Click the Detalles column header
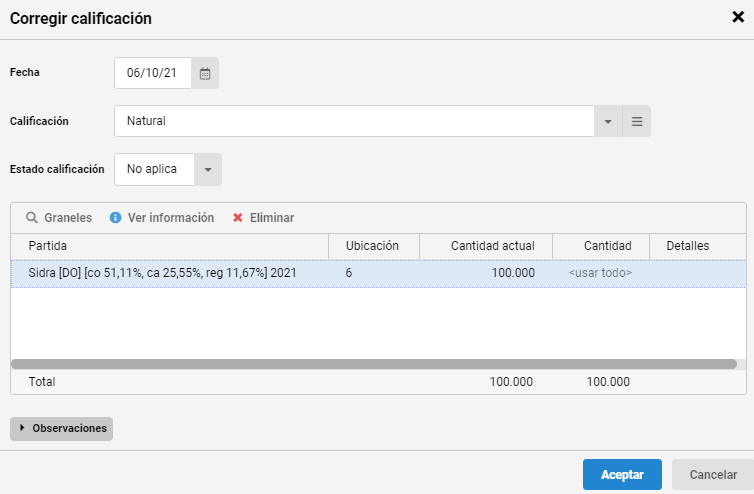This screenshot has height=494, width=754. click(697, 246)
